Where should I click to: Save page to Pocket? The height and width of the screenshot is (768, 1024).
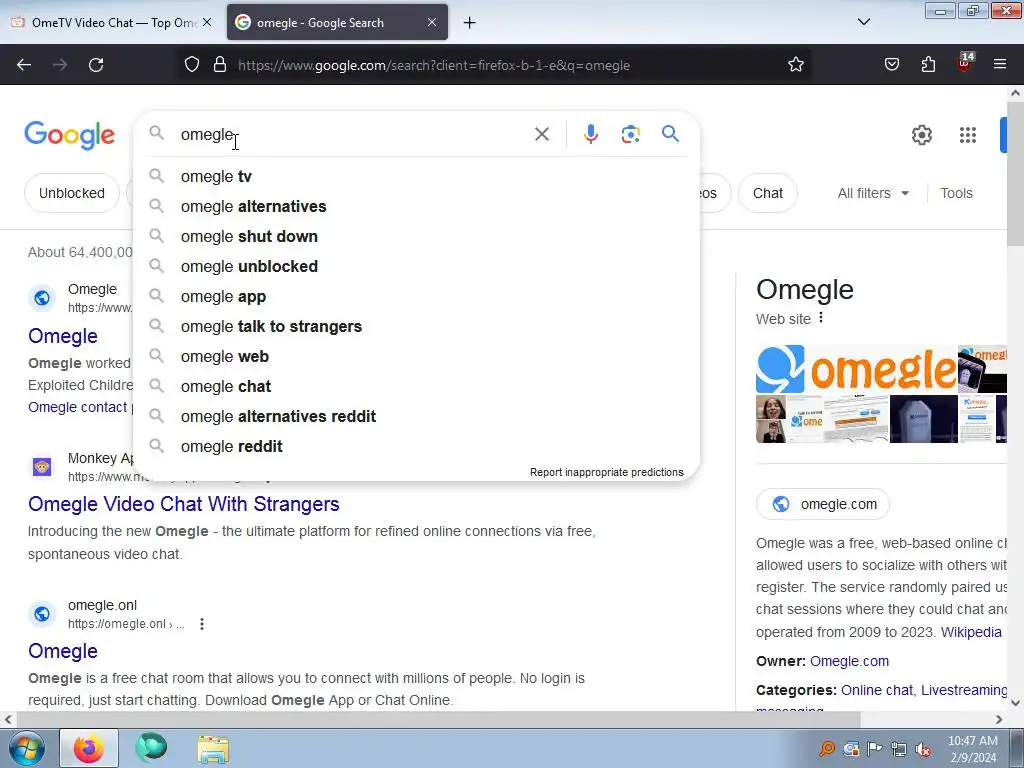tap(891, 65)
